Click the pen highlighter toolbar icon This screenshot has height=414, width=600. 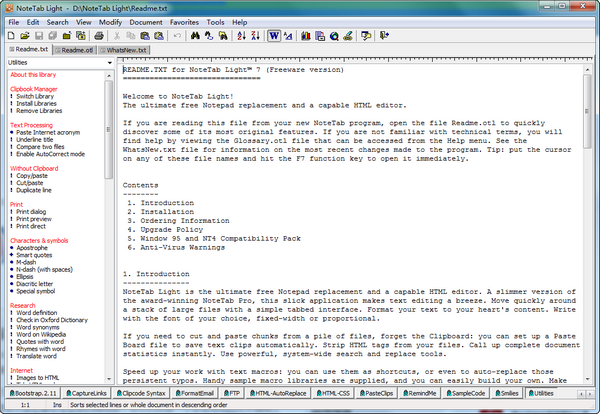pos(348,36)
